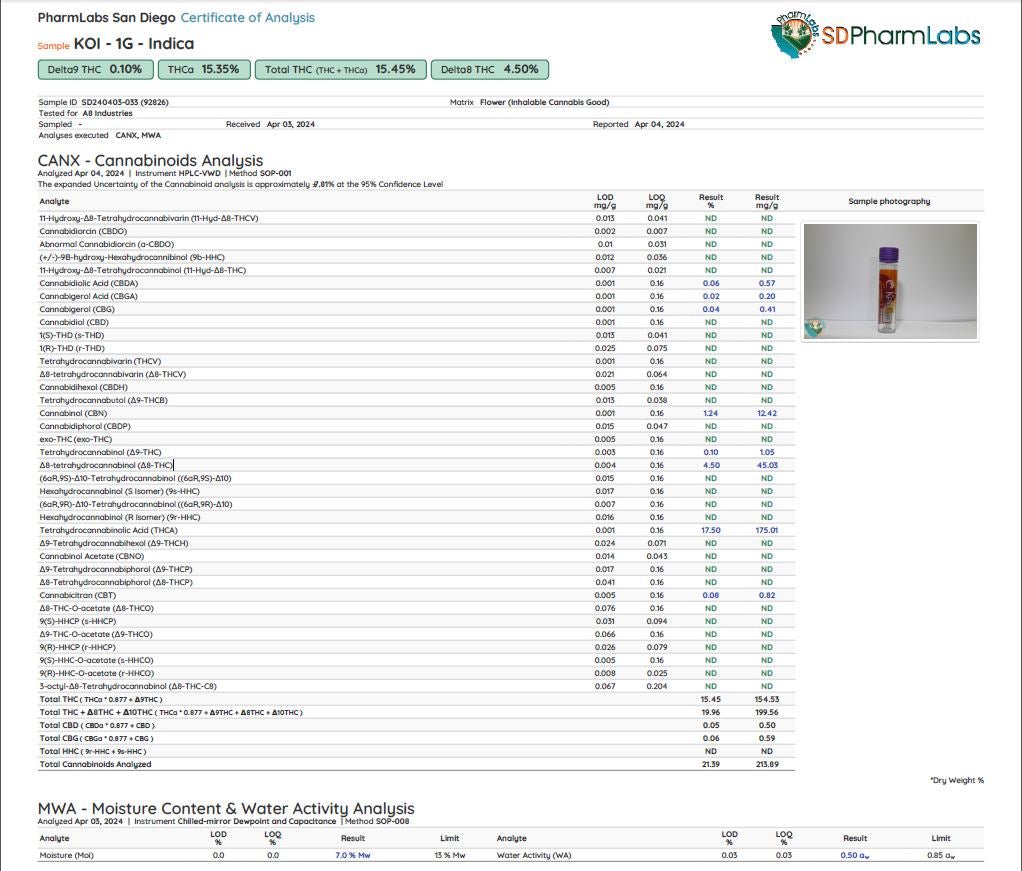This screenshot has width=1022, height=871.
Task: Click the CBN result 1.24 percent
Action: coord(711,413)
